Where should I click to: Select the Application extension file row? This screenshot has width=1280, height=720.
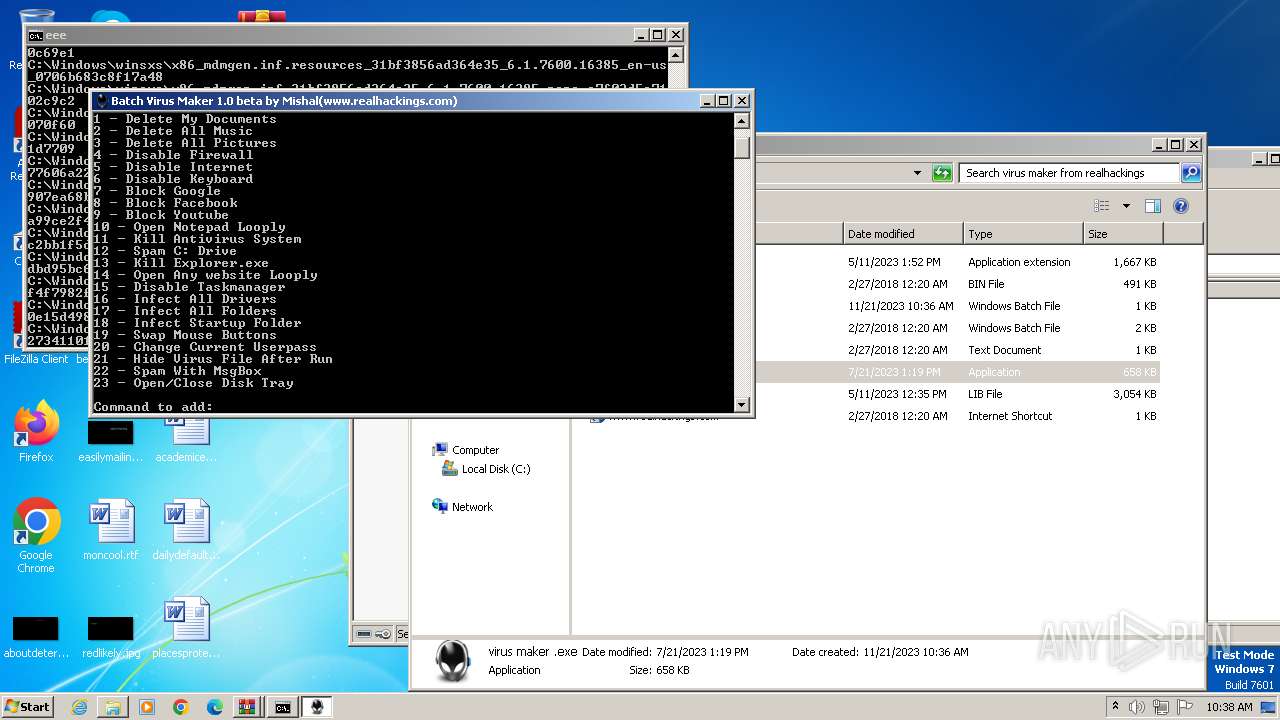coord(958,262)
